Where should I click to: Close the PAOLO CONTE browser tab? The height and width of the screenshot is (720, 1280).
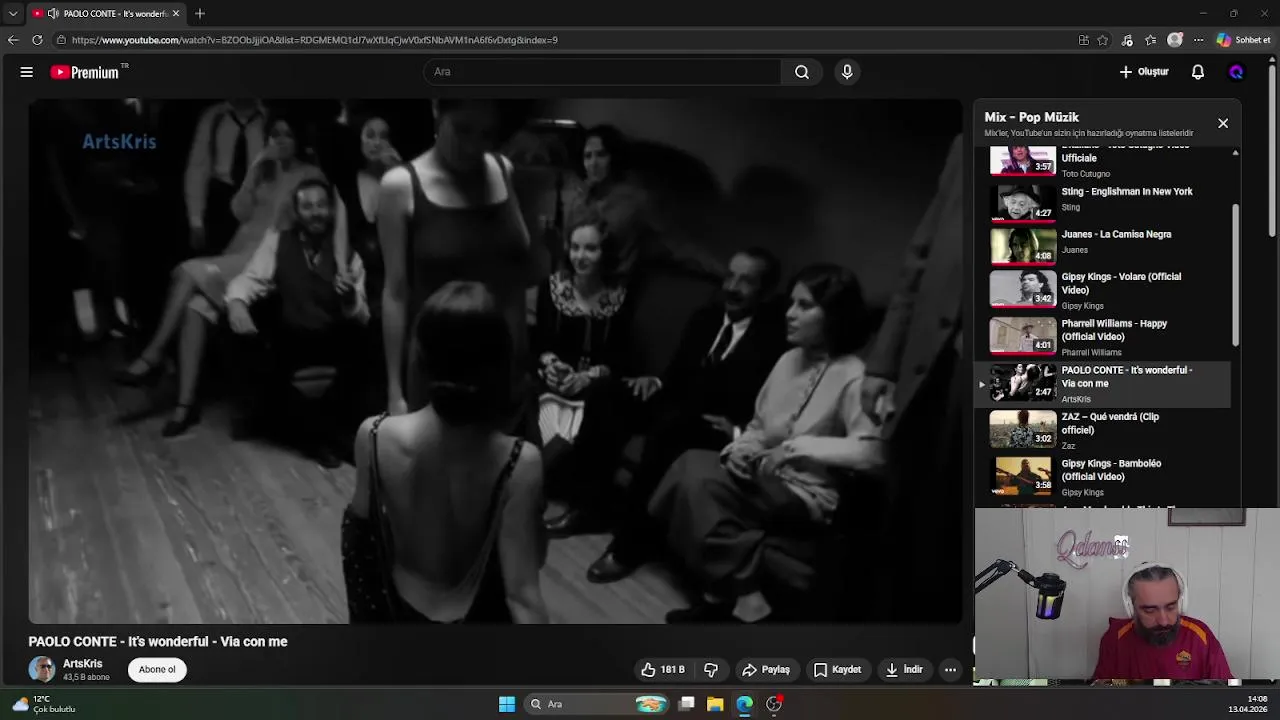pyautogui.click(x=176, y=14)
